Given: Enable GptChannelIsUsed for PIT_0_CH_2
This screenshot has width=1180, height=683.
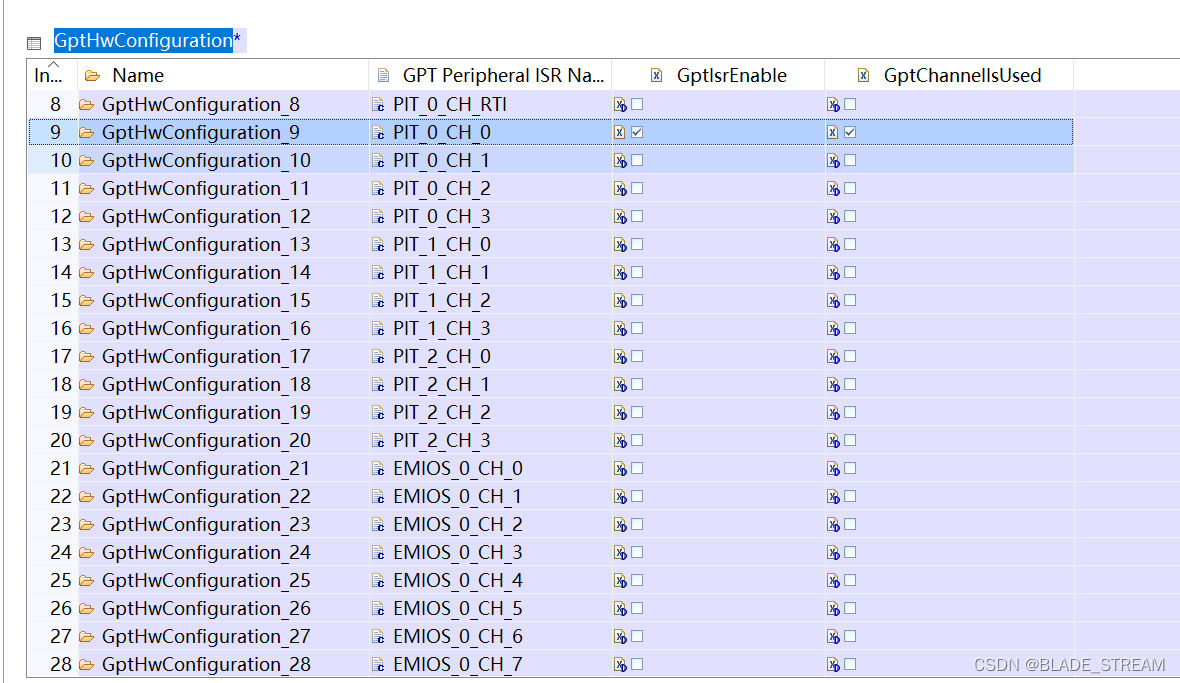Looking at the screenshot, I should (x=850, y=189).
